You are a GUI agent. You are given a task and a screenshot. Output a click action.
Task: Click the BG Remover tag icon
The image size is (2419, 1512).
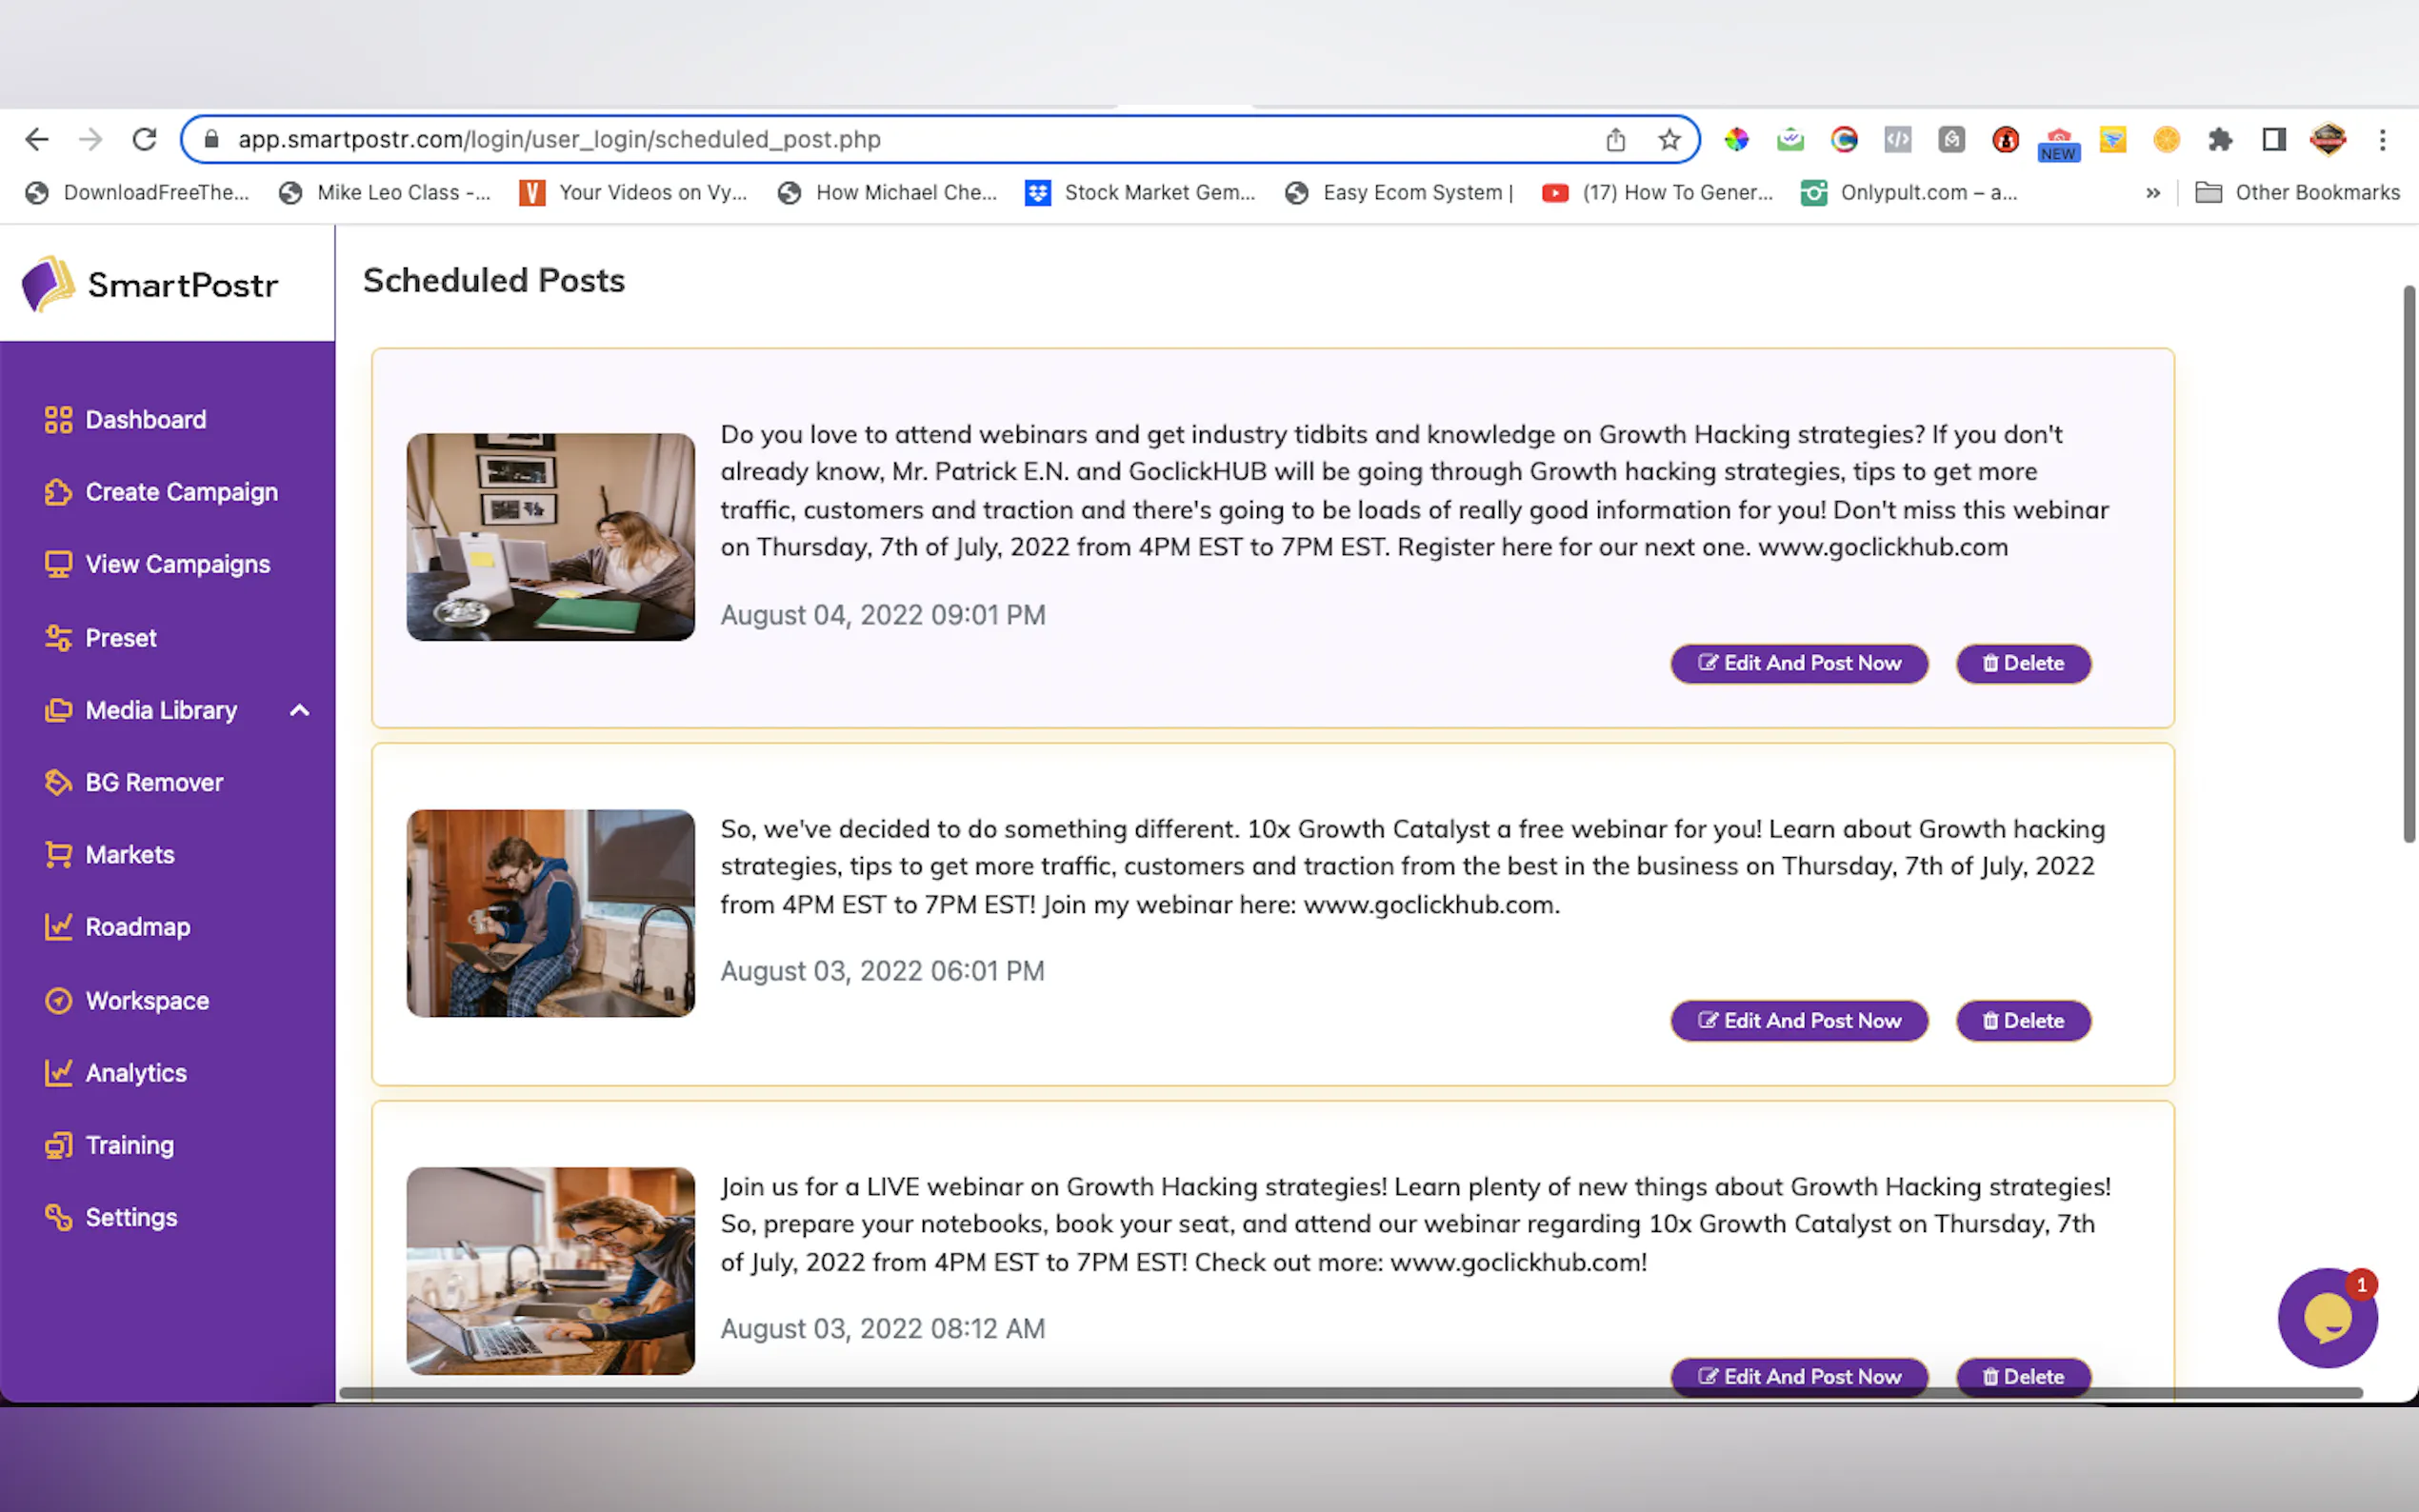coord(58,782)
